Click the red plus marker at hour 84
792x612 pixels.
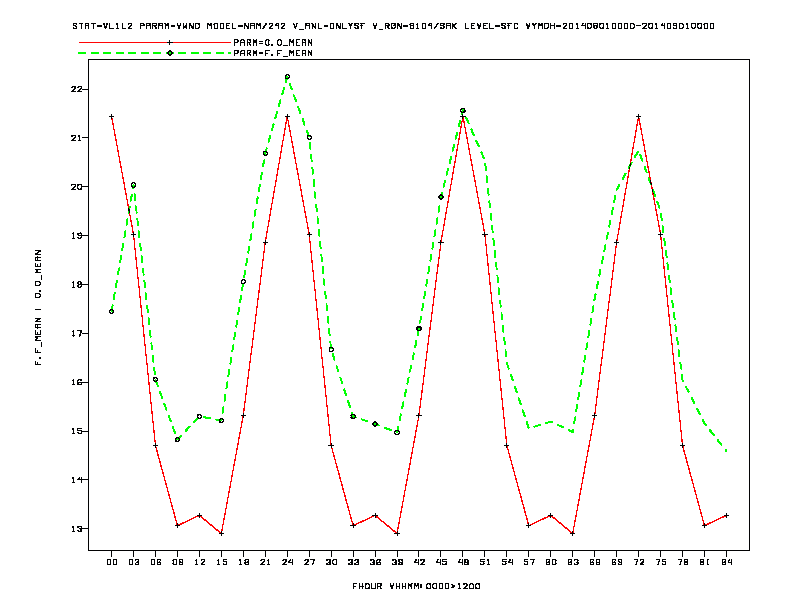[726, 516]
